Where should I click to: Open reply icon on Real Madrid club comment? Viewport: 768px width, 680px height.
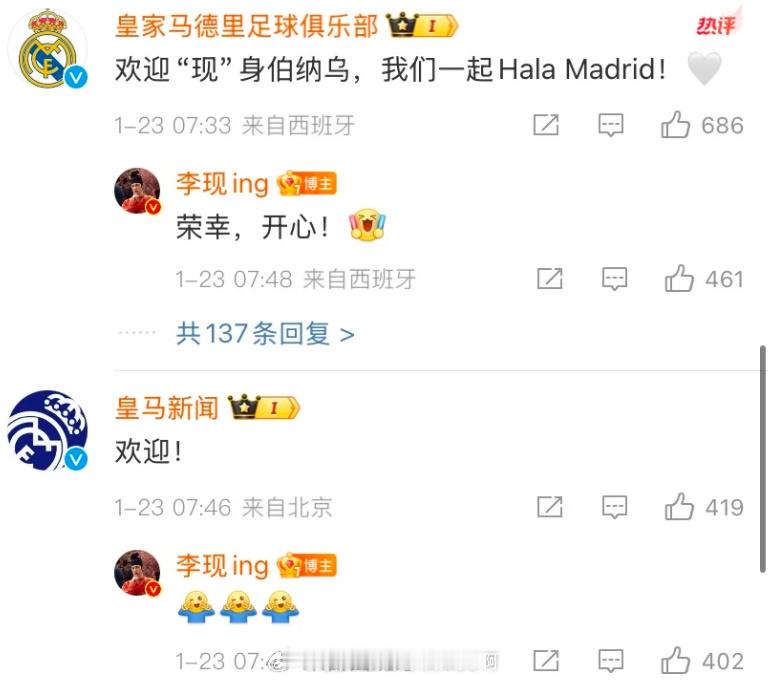click(x=611, y=125)
